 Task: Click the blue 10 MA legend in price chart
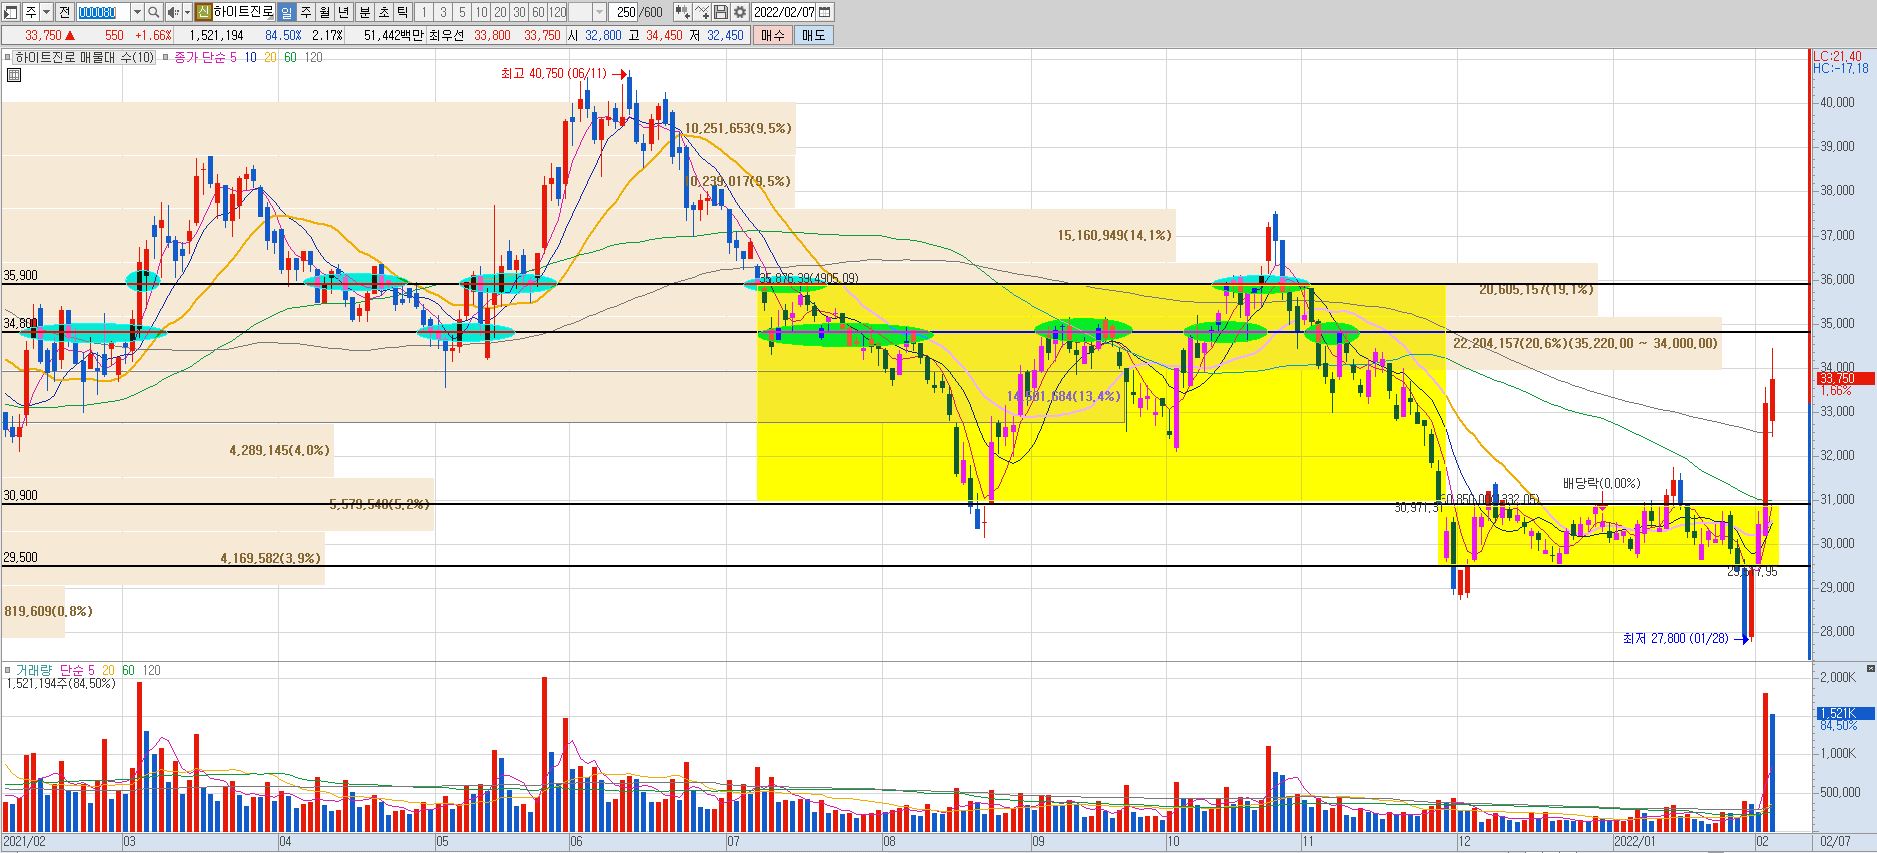pos(250,57)
